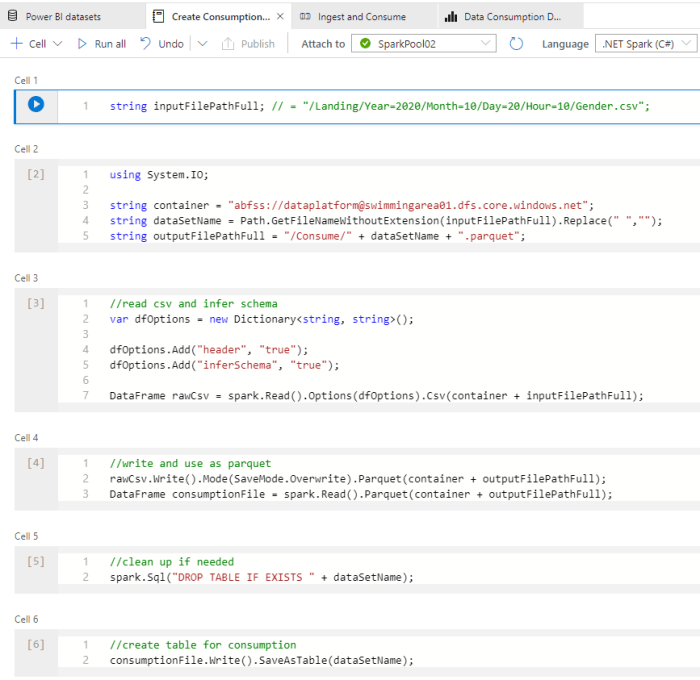
Task: Click the [5] execution count of Cell 5
Action: (36, 561)
